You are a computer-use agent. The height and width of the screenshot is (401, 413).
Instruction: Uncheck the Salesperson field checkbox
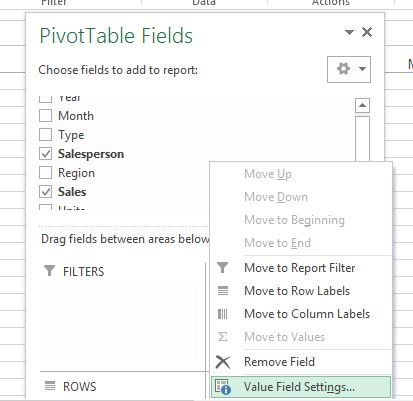(45, 154)
